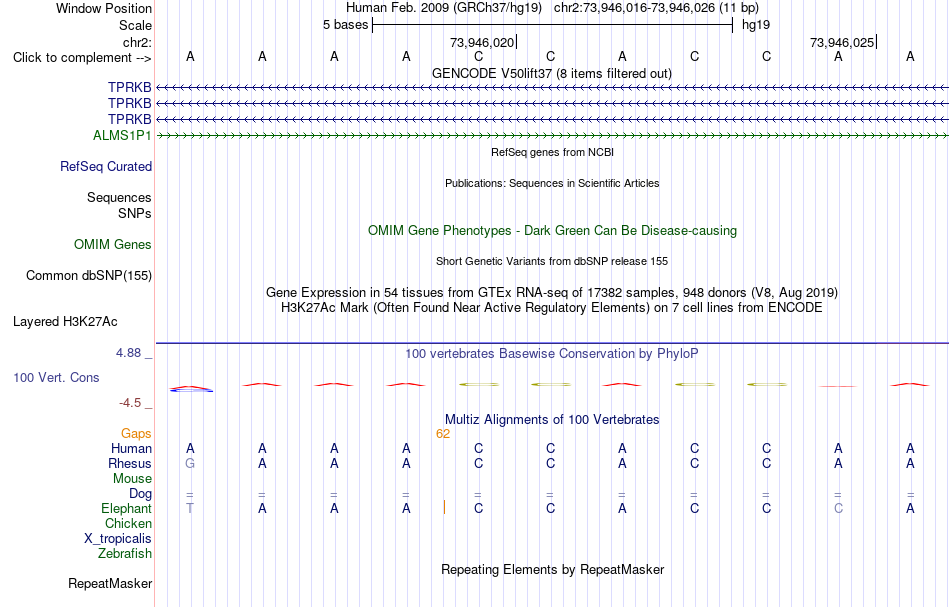The image size is (950, 607).
Task: Click the 'Click to complement -->' label
Action: 82,58
